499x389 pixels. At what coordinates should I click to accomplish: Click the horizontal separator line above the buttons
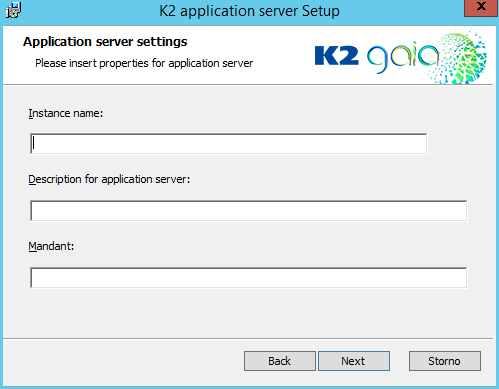click(248, 339)
